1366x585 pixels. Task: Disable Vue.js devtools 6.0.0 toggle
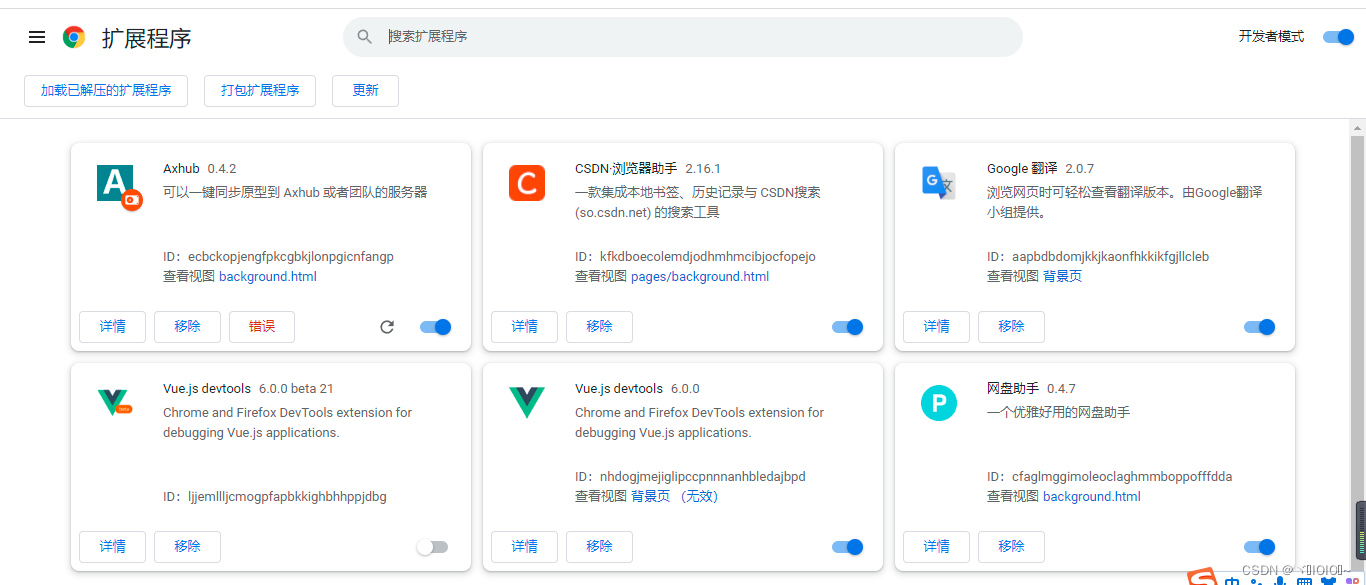848,547
